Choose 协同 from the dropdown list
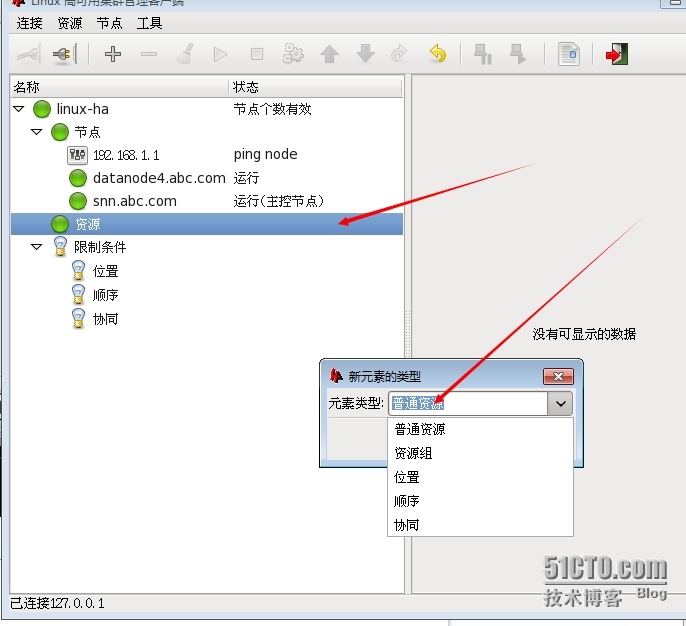Viewport: 686px width, 626px height. (480, 525)
